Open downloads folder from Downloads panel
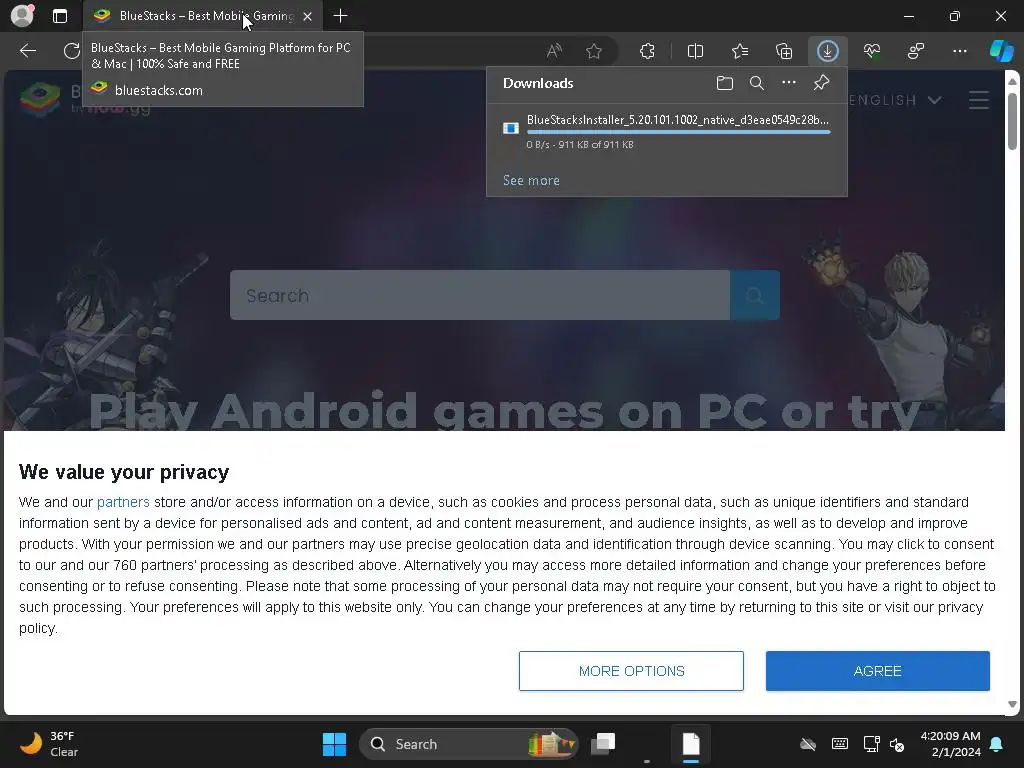Screen dimensions: 1024x768 (x=725, y=83)
